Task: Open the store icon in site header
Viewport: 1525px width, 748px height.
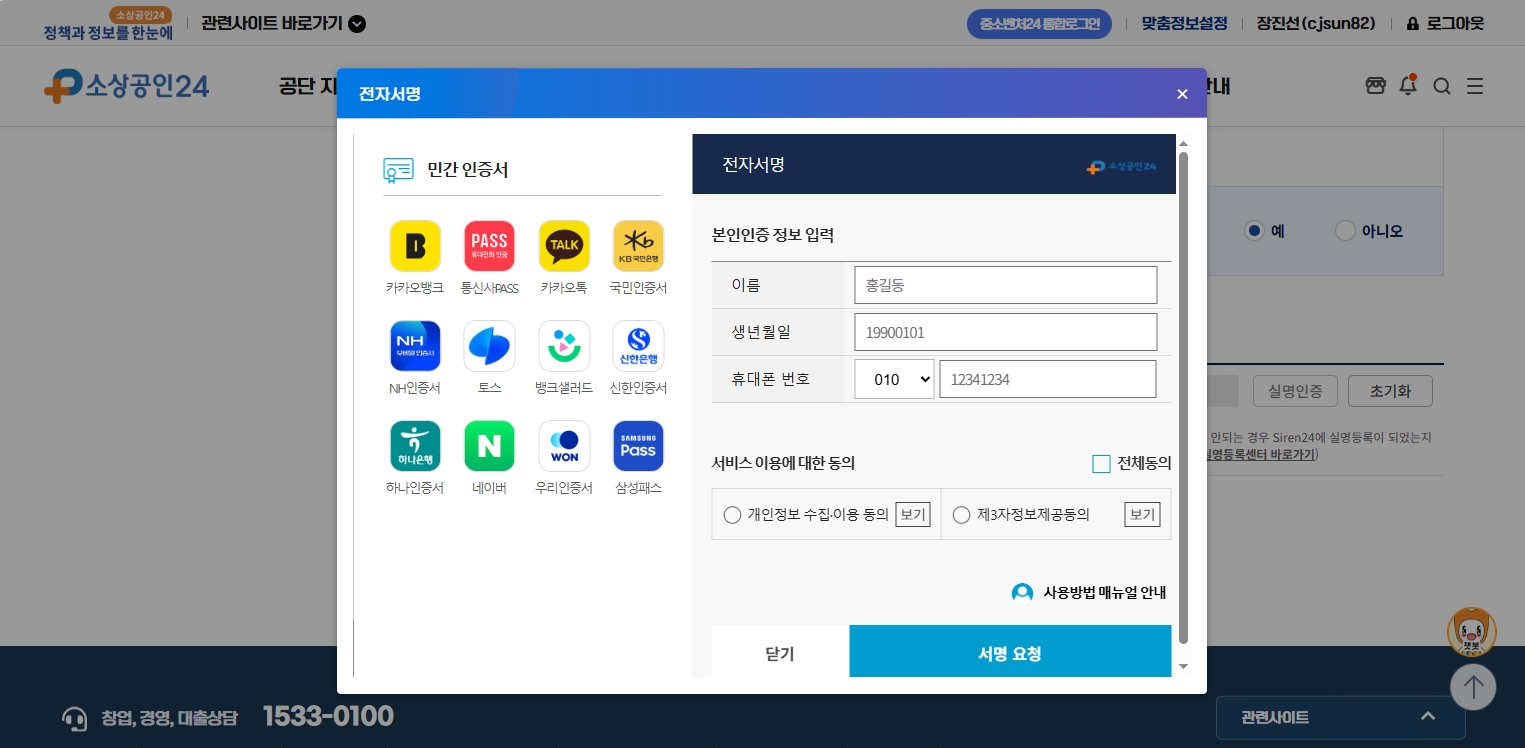Action: (1376, 86)
